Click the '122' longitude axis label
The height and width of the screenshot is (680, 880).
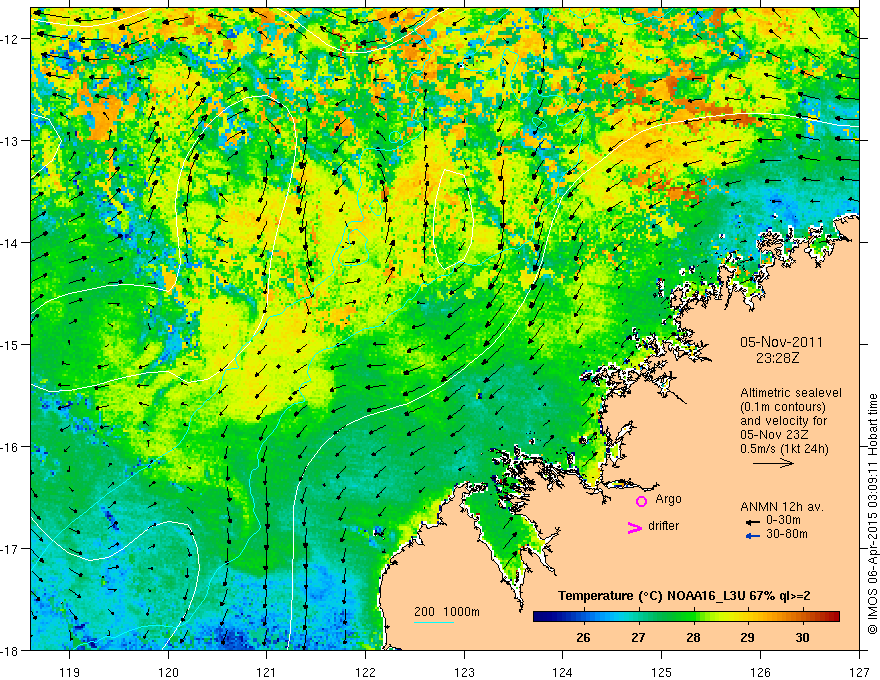(365, 672)
